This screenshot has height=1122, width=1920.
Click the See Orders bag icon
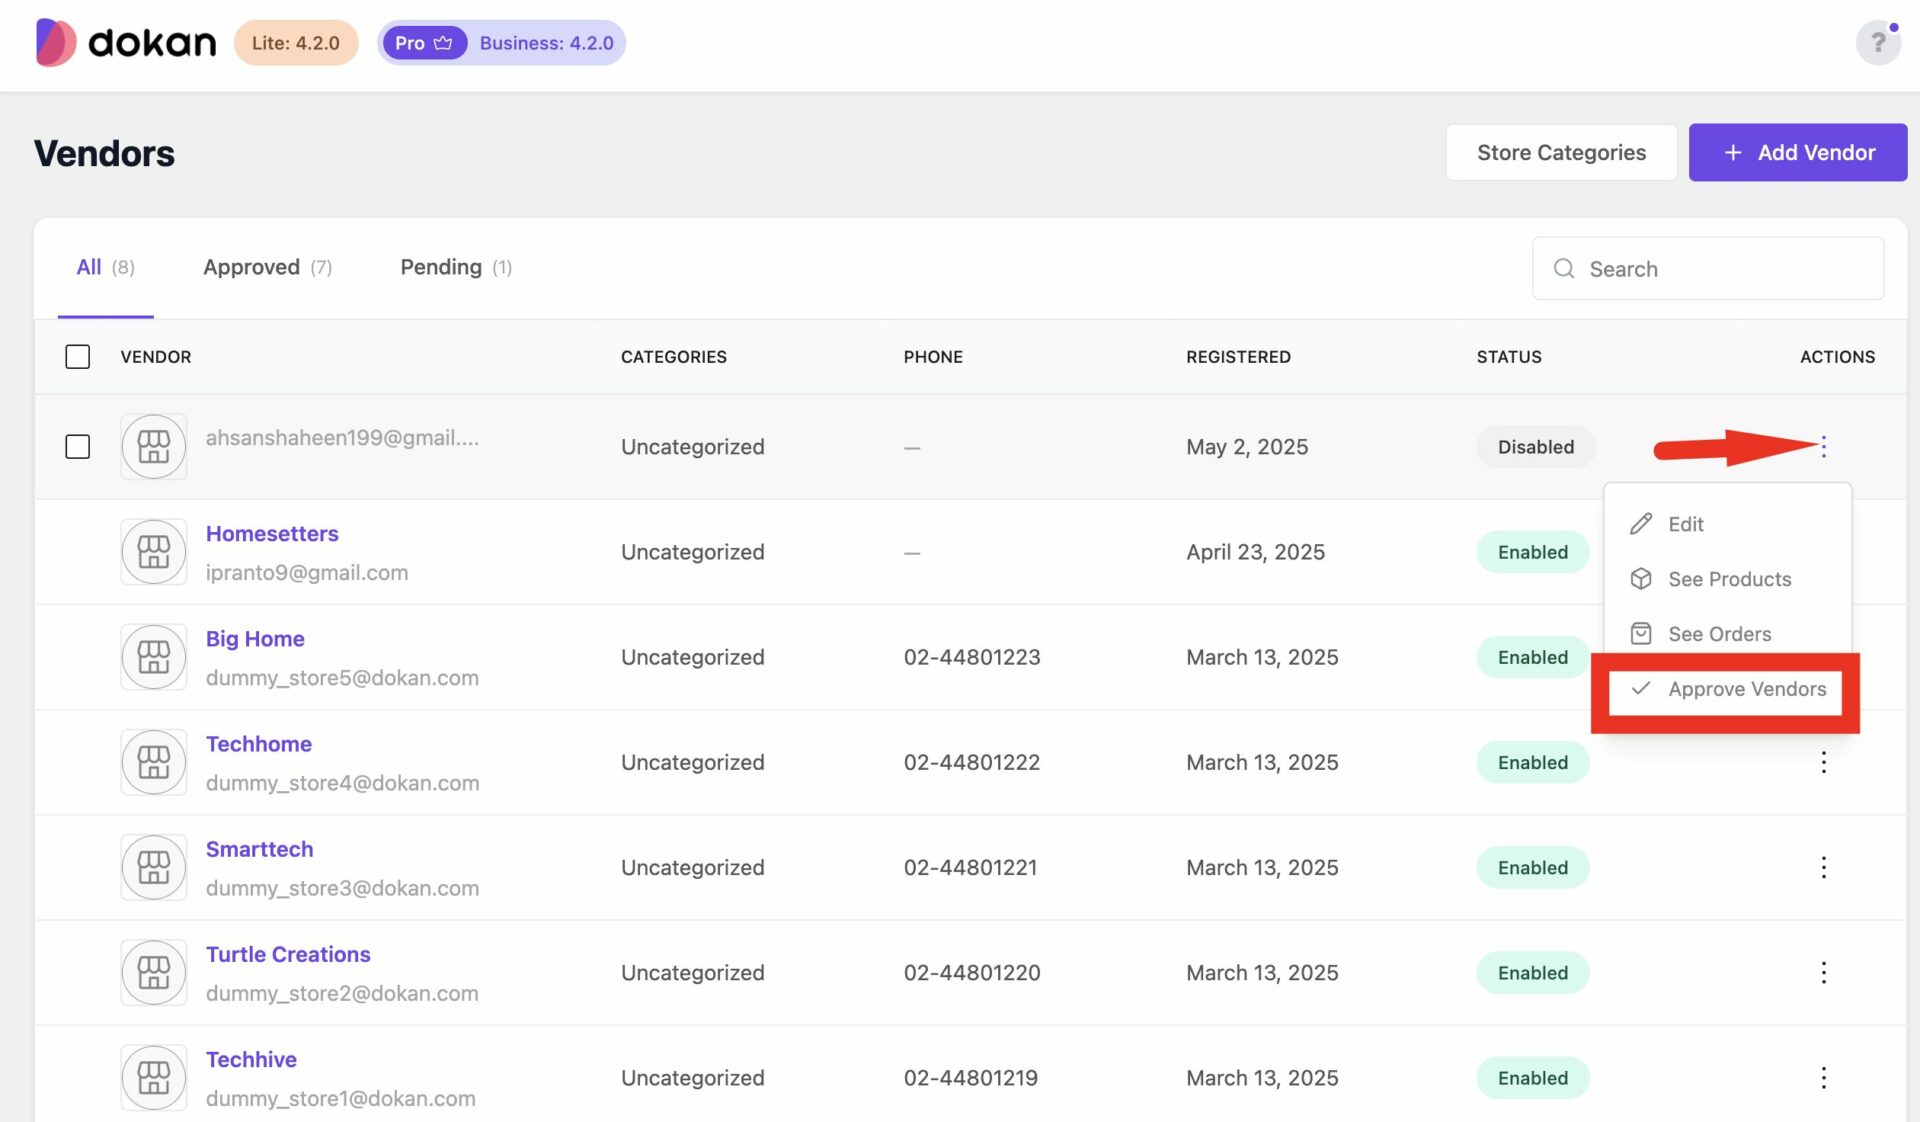1641,632
